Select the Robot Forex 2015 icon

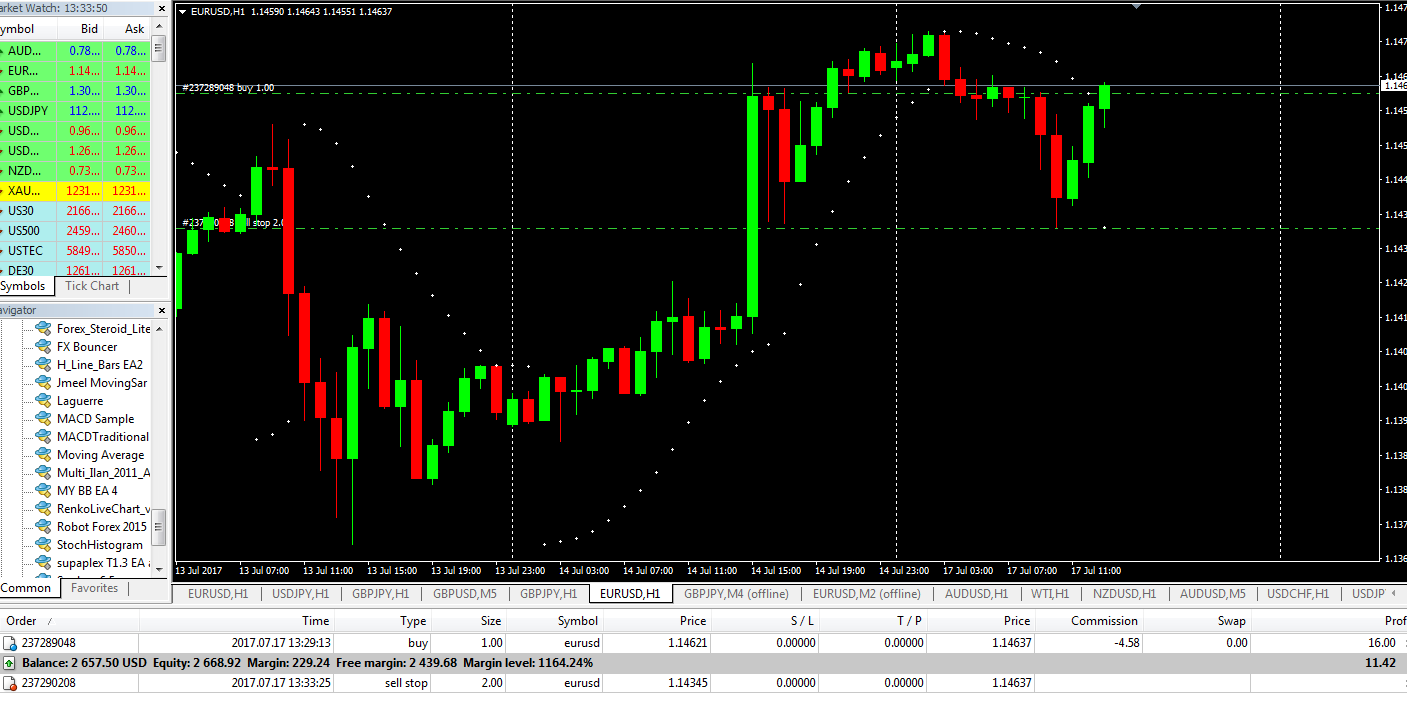[43, 526]
